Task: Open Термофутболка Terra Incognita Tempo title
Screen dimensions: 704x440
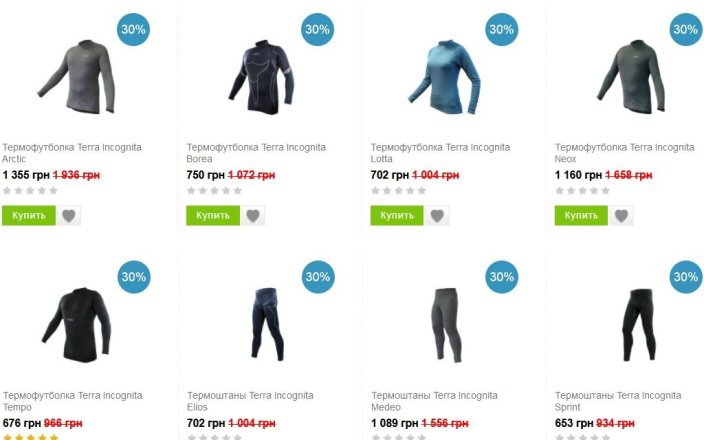Action: point(73,401)
